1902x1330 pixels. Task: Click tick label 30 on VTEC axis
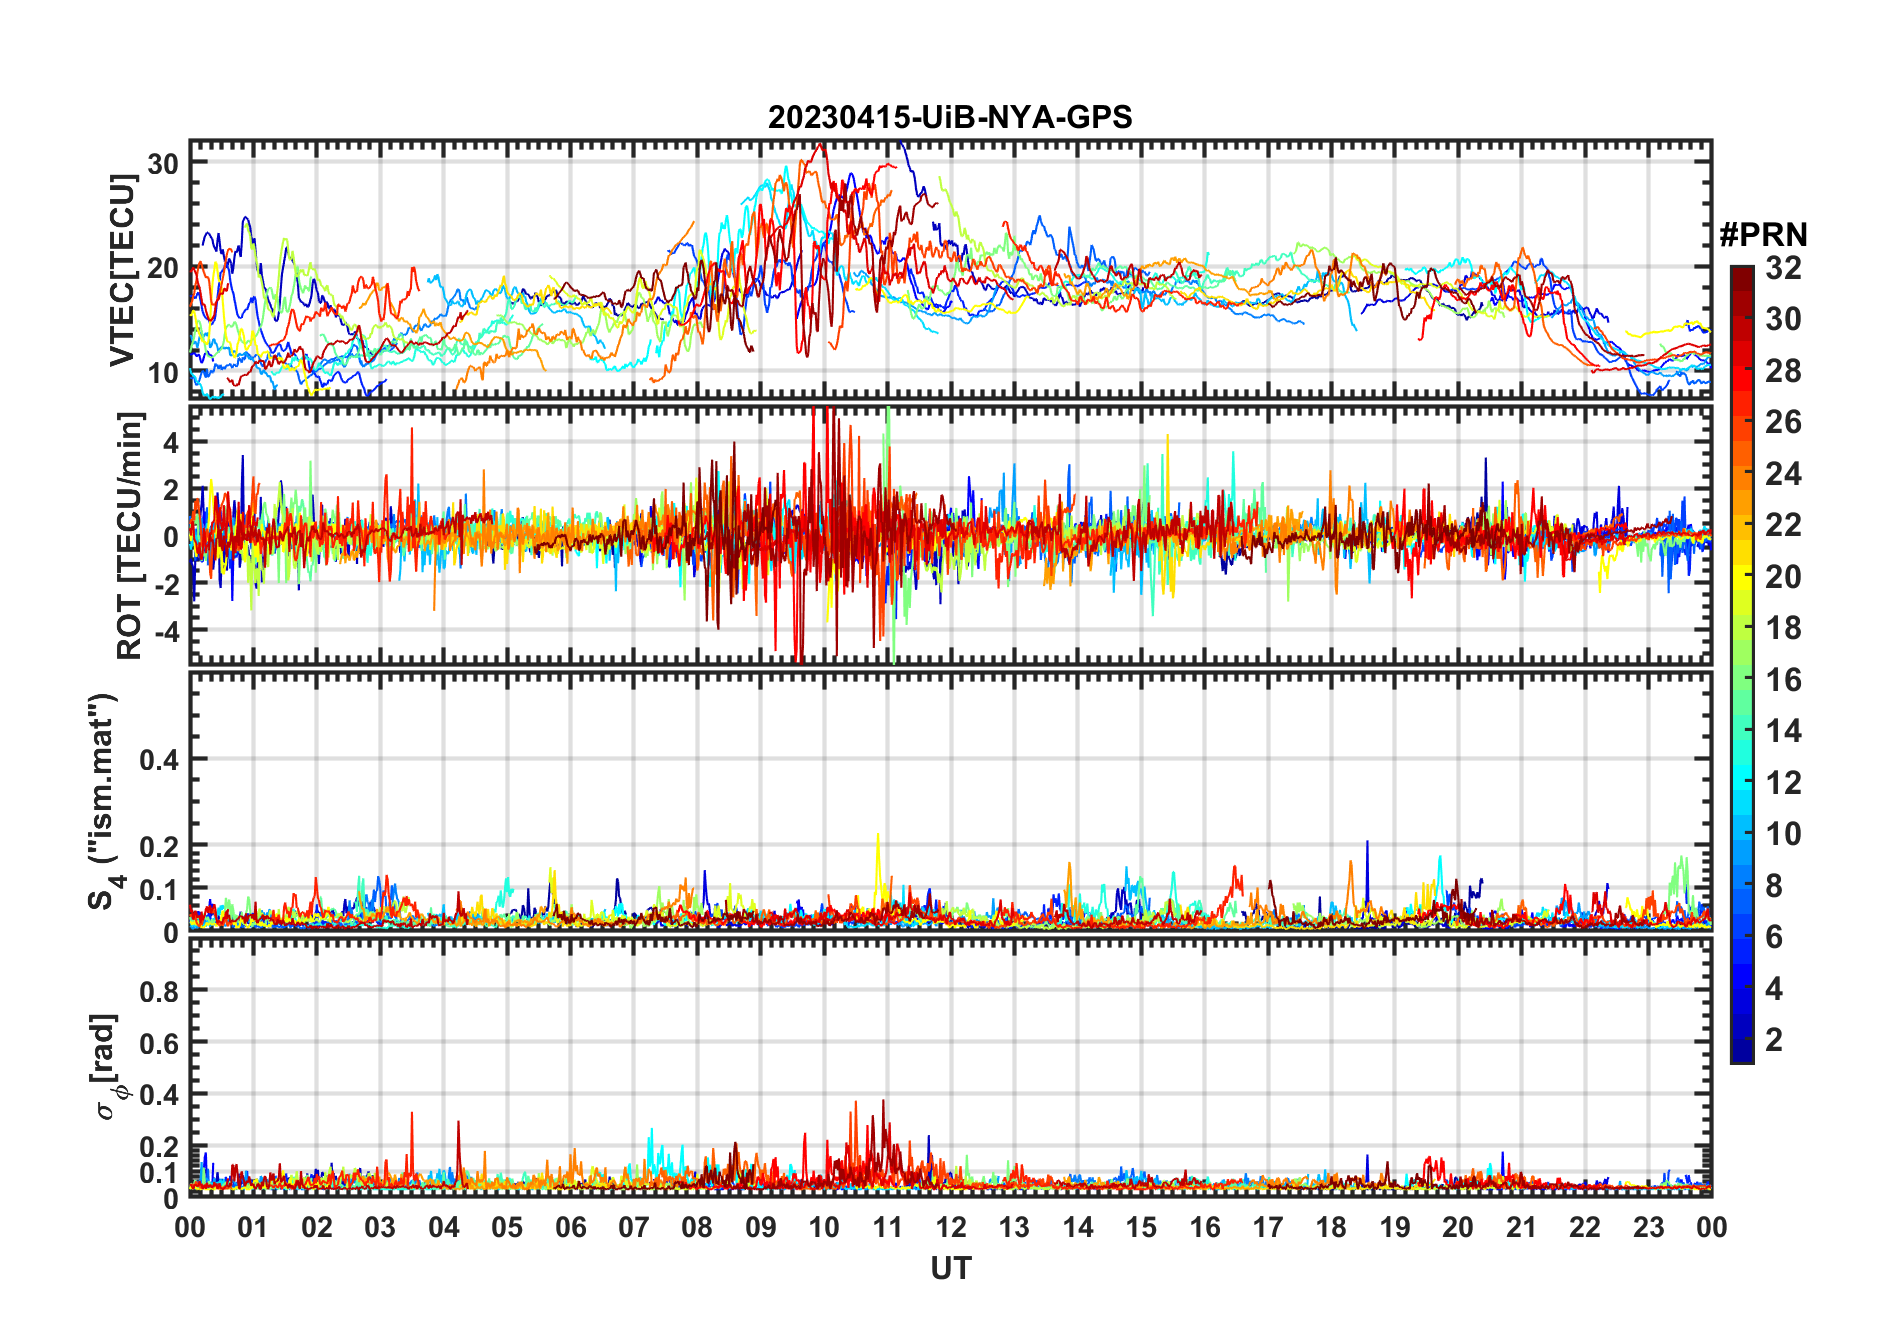tap(163, 164)
